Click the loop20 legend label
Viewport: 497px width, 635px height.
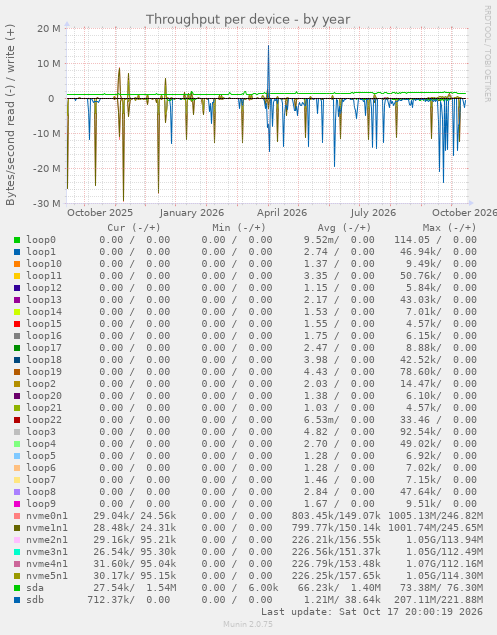(x=44, y=396)
